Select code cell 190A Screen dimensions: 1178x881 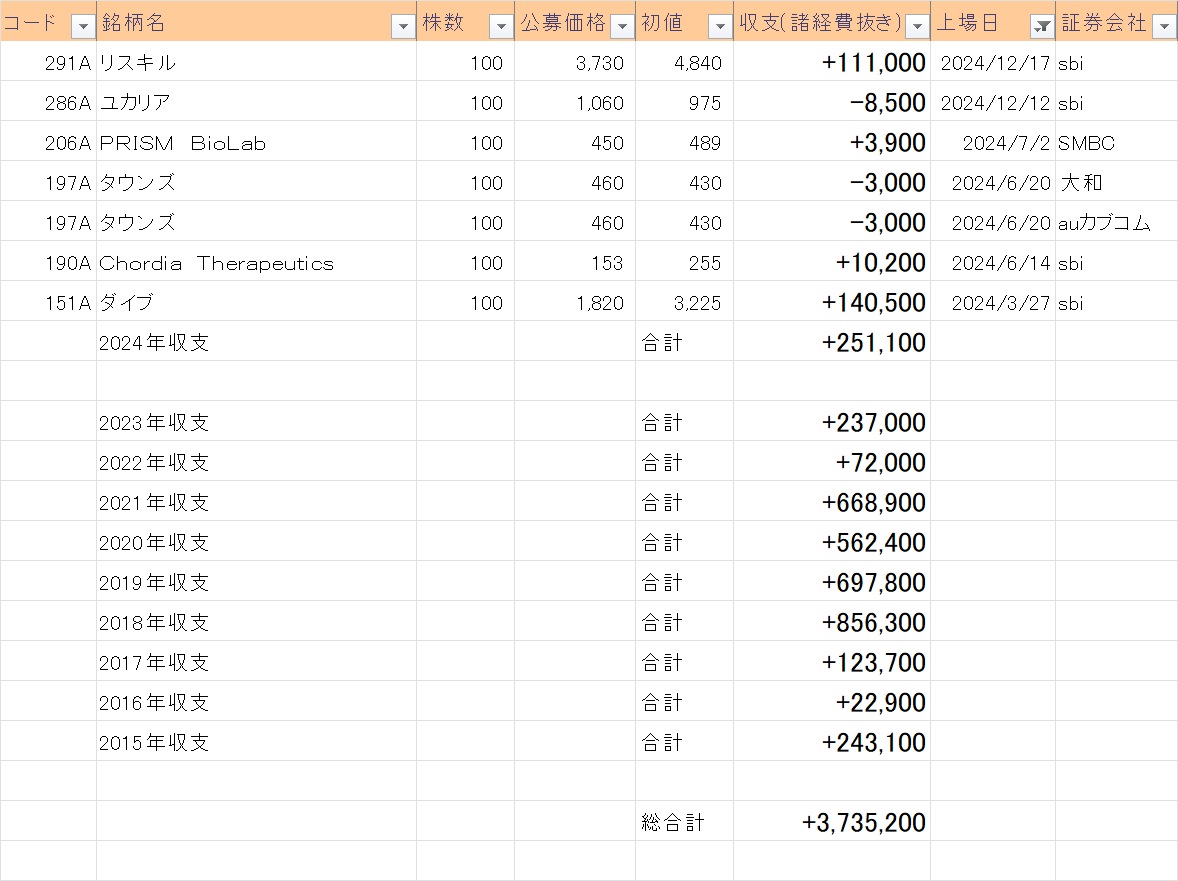[49, 261]
